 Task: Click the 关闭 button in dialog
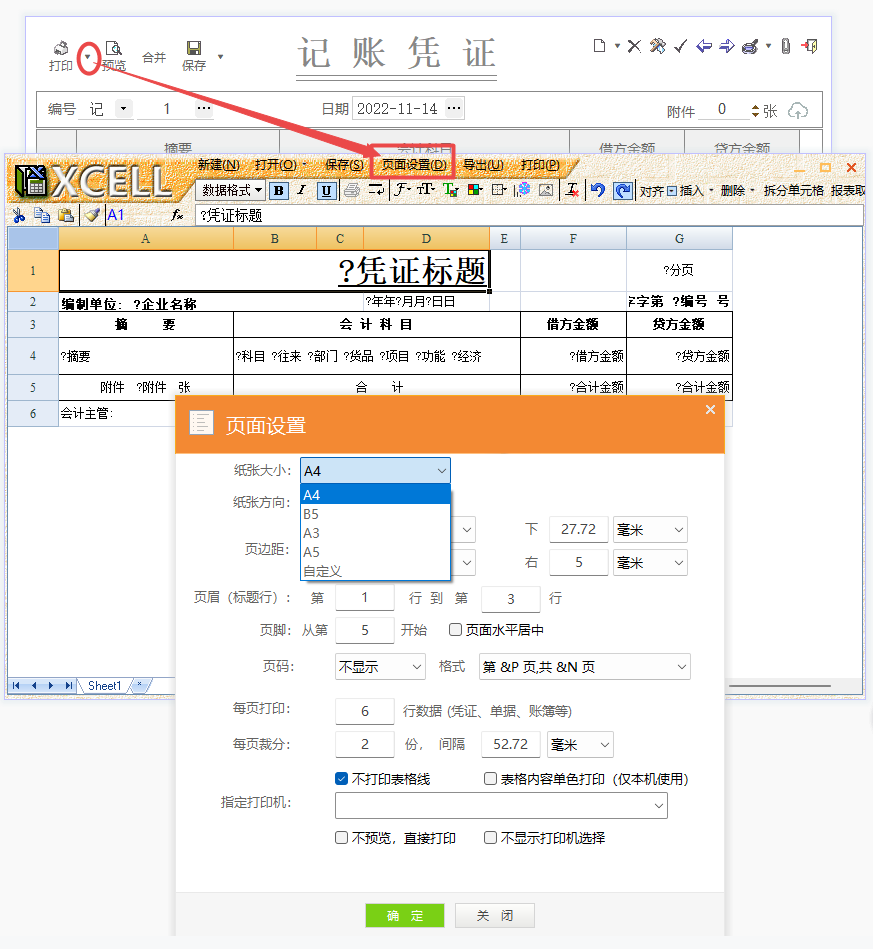[494, 916]
